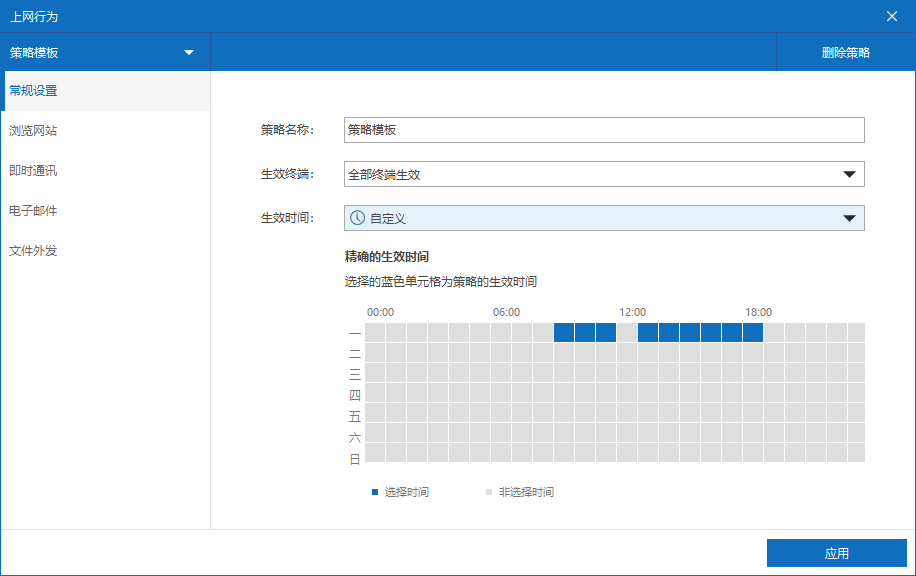
Task: Click into the 策略名称 text field
Action: pyautogui.click(x=603, y=130)
